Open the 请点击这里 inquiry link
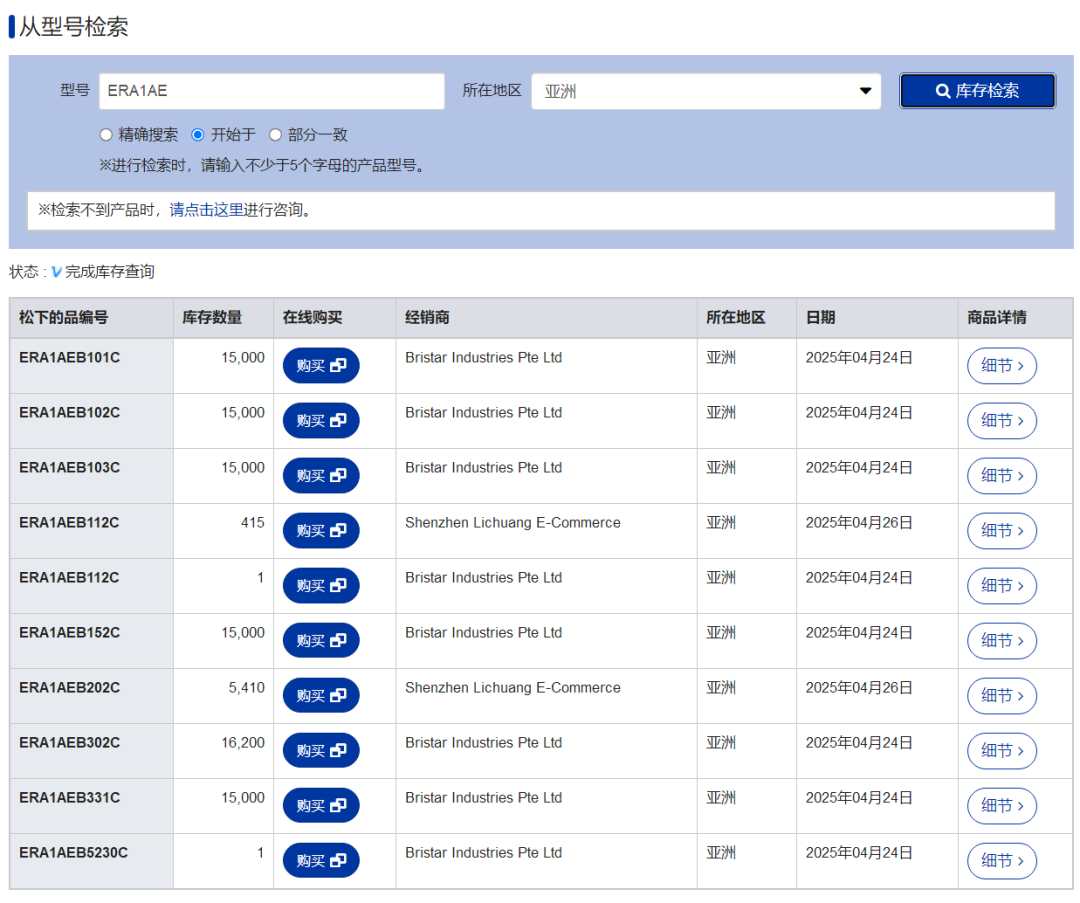 click(x=206, y=211)
